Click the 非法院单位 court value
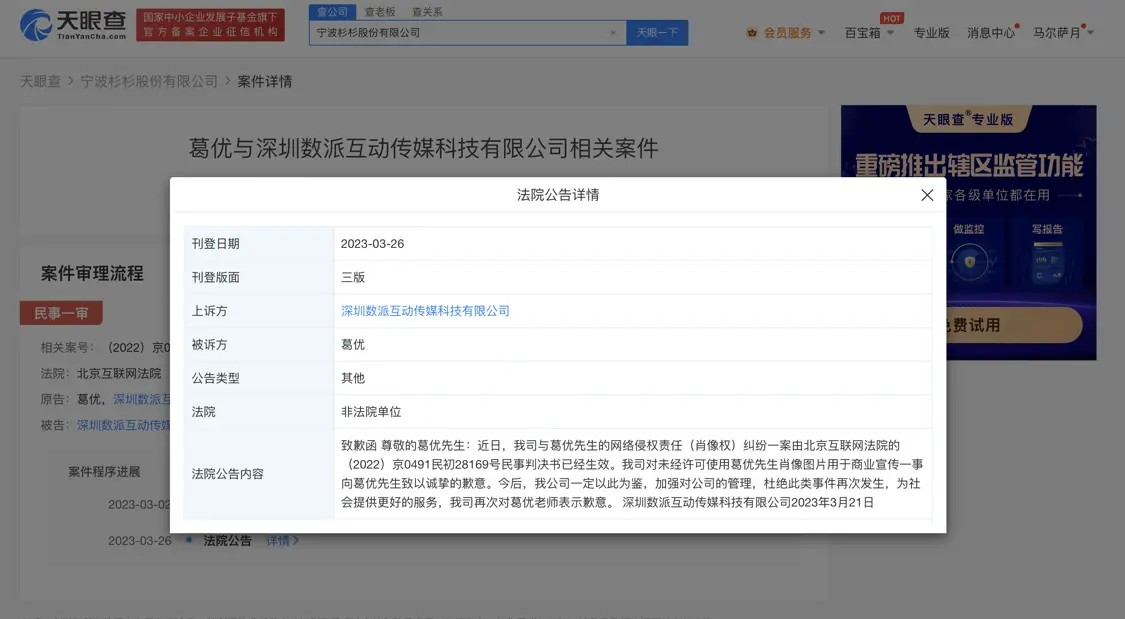This screenshot has height=619, width=1125. (x=371, y=412)
